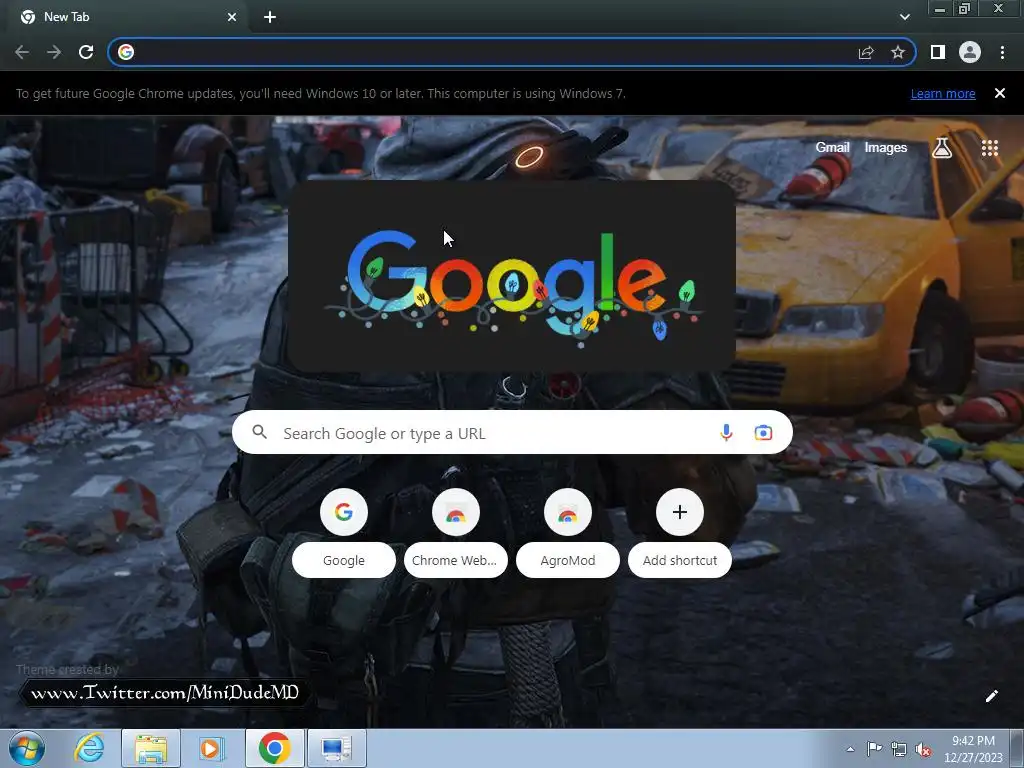Image resolution: width=1024 pixels, height=768 pixels.
Task: Open the network tray icon
Action: coord(899,749)
